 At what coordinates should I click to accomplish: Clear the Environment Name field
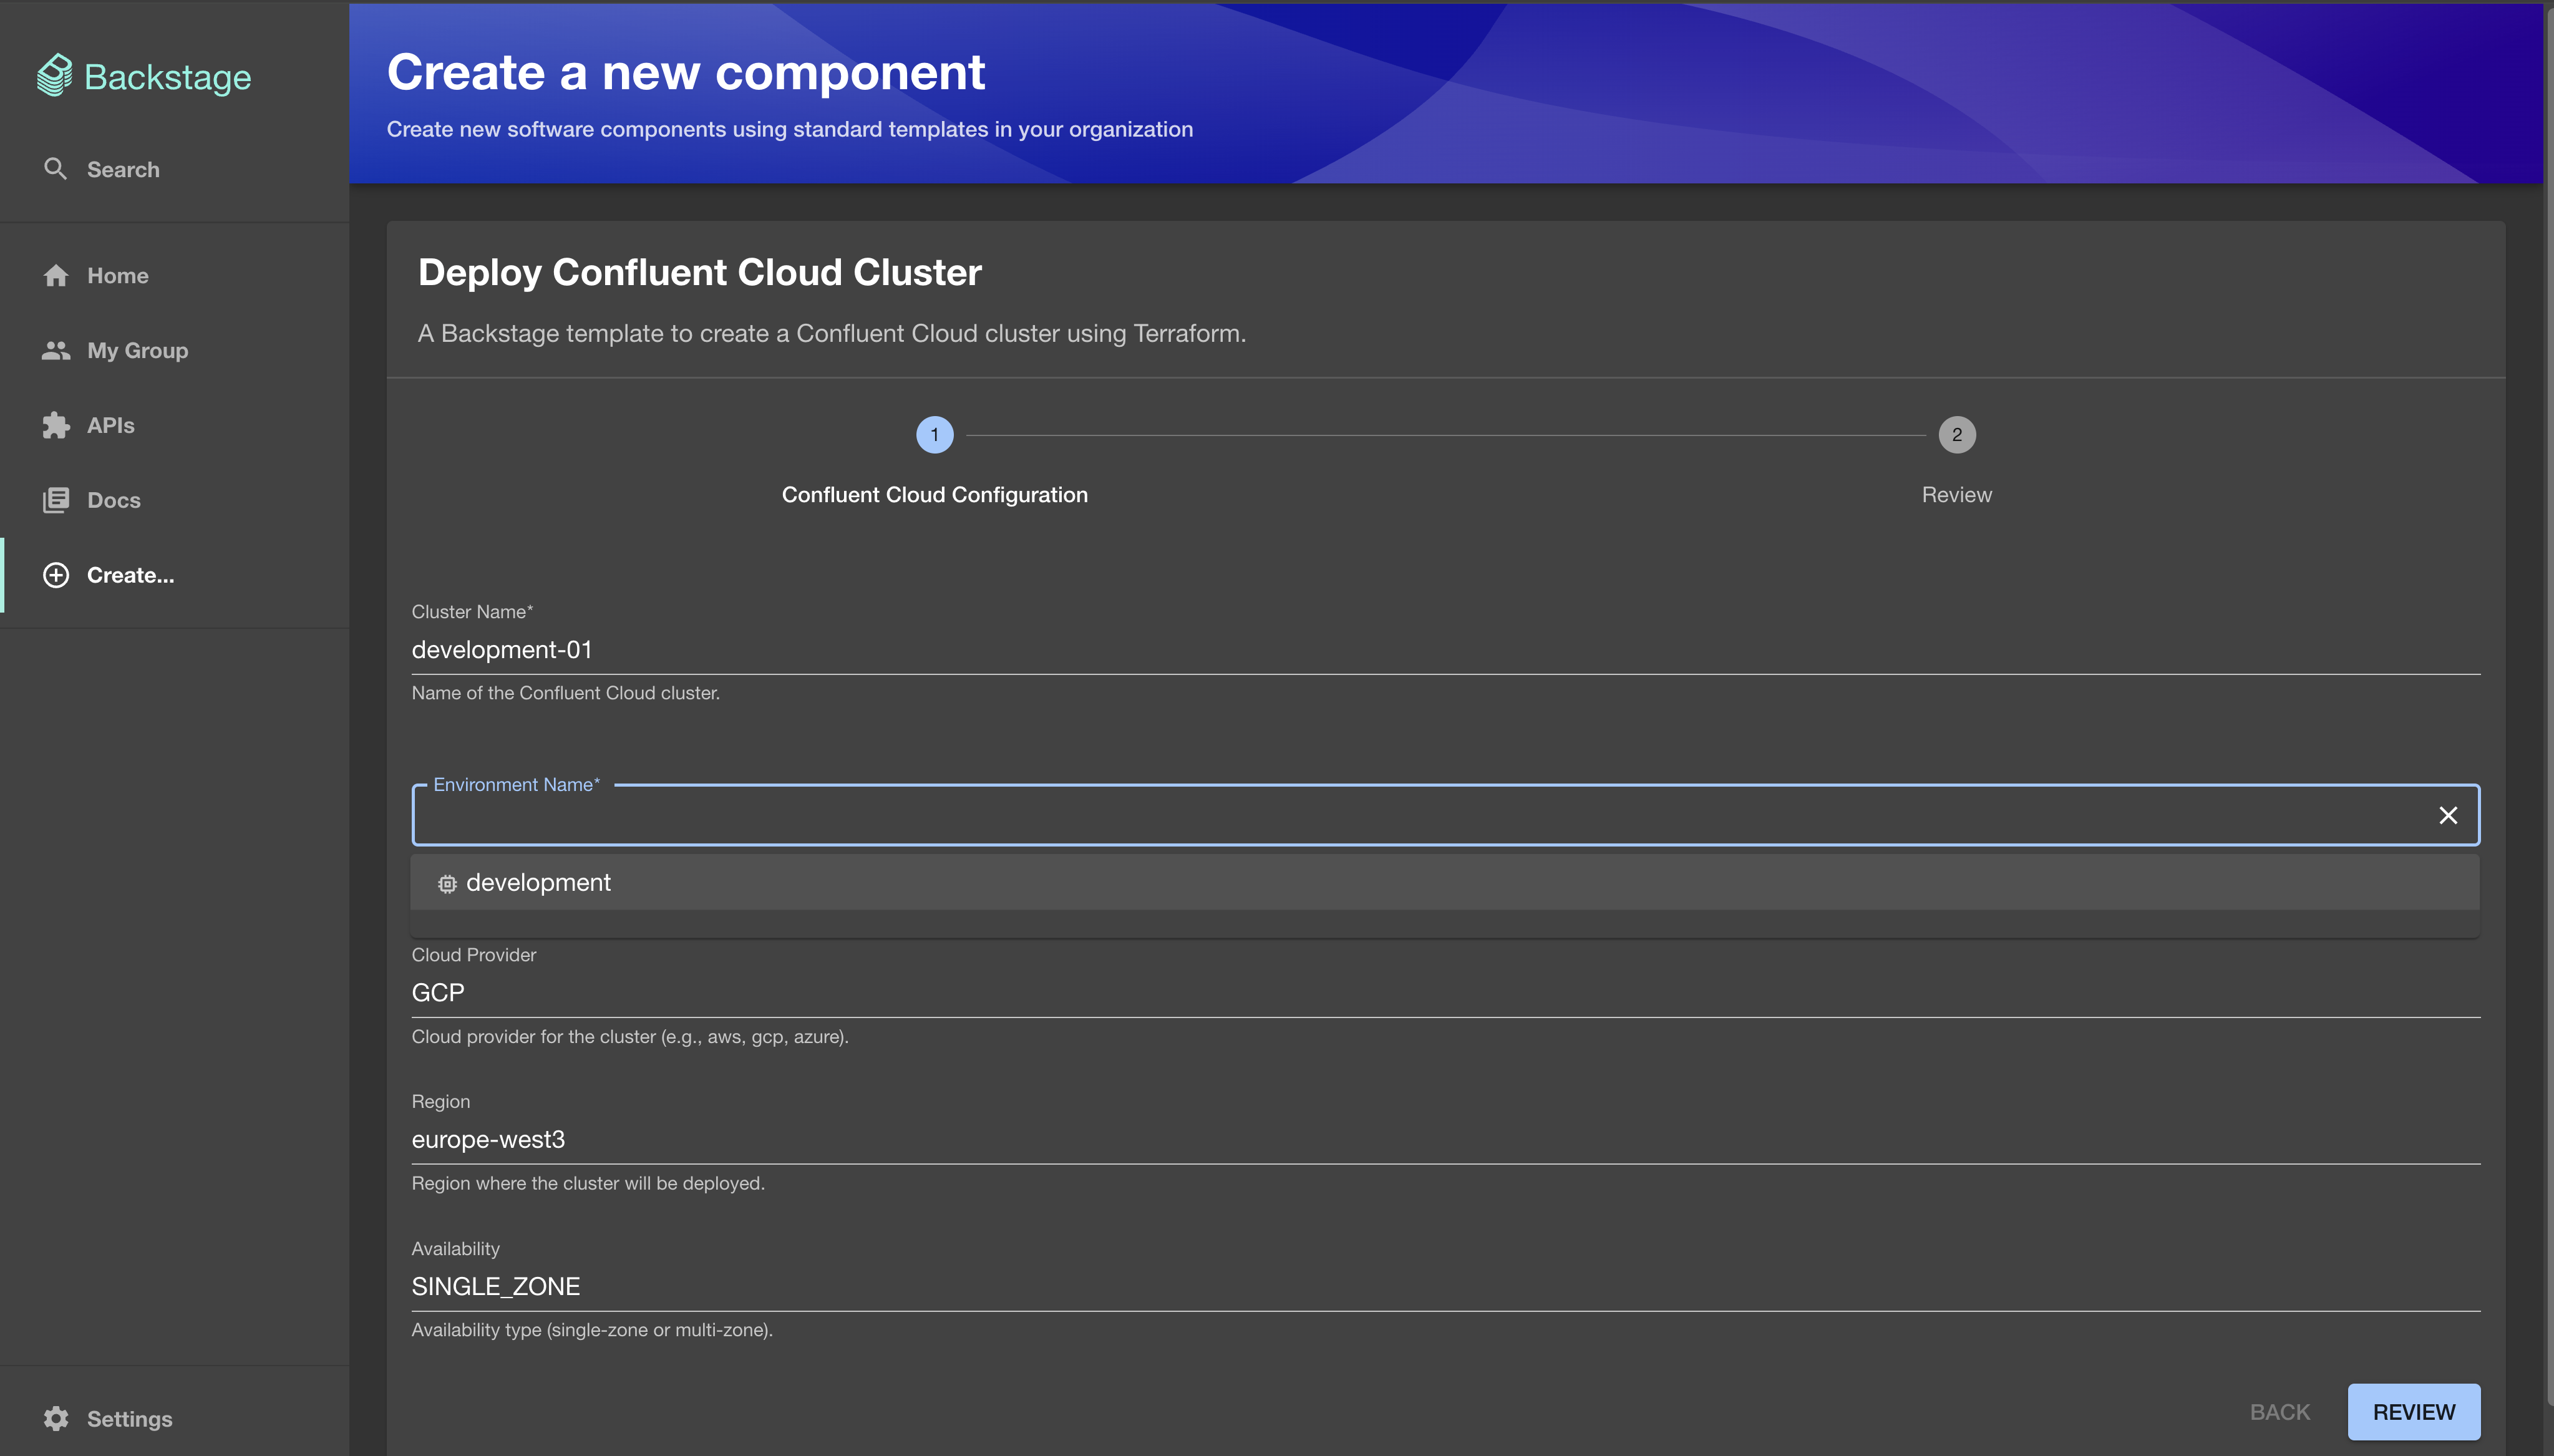pyautogui.click(x=2448, y=816)
